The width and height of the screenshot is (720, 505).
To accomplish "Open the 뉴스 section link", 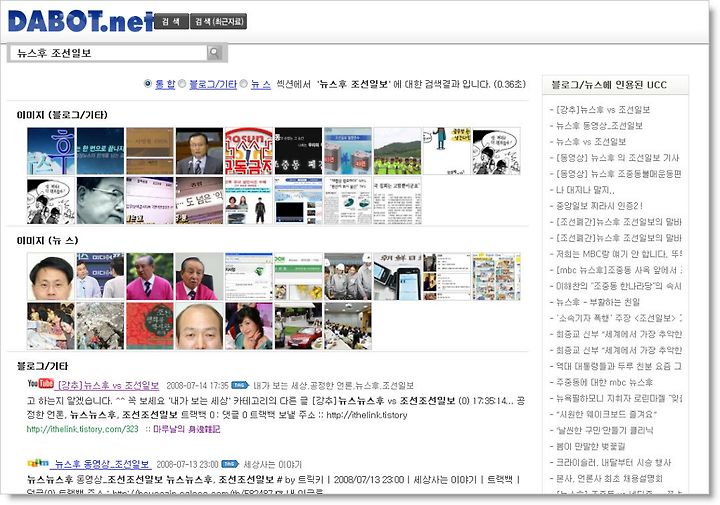I will pyautogui.click(x=261, y=84).
